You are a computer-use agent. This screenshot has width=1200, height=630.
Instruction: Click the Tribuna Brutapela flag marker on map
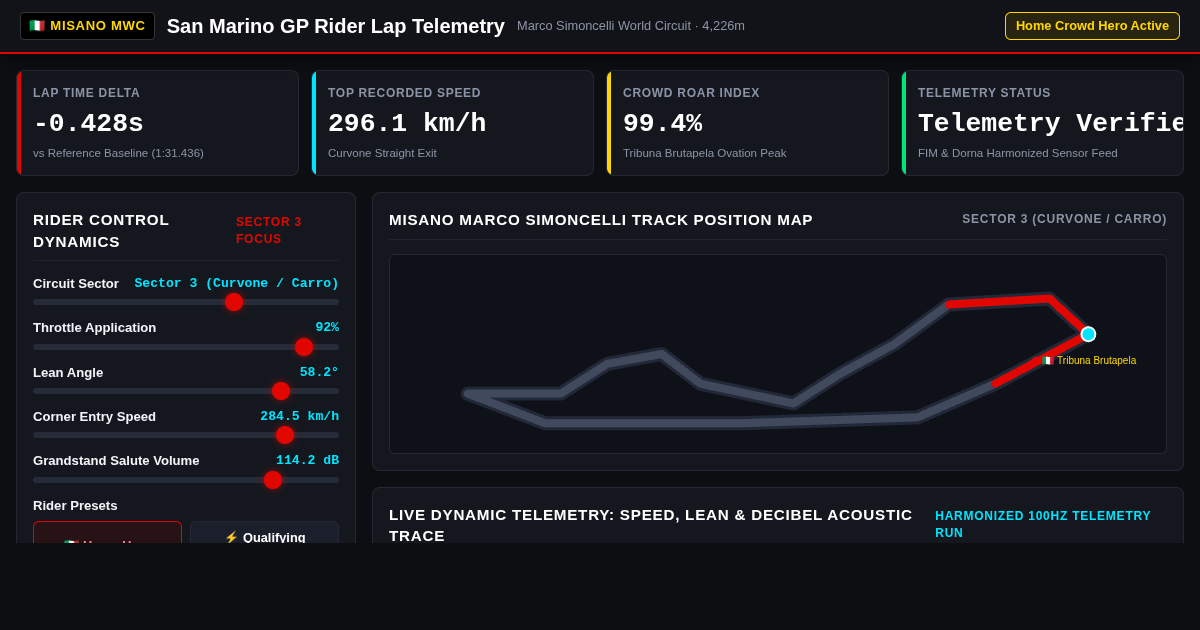pos(1047,360)
